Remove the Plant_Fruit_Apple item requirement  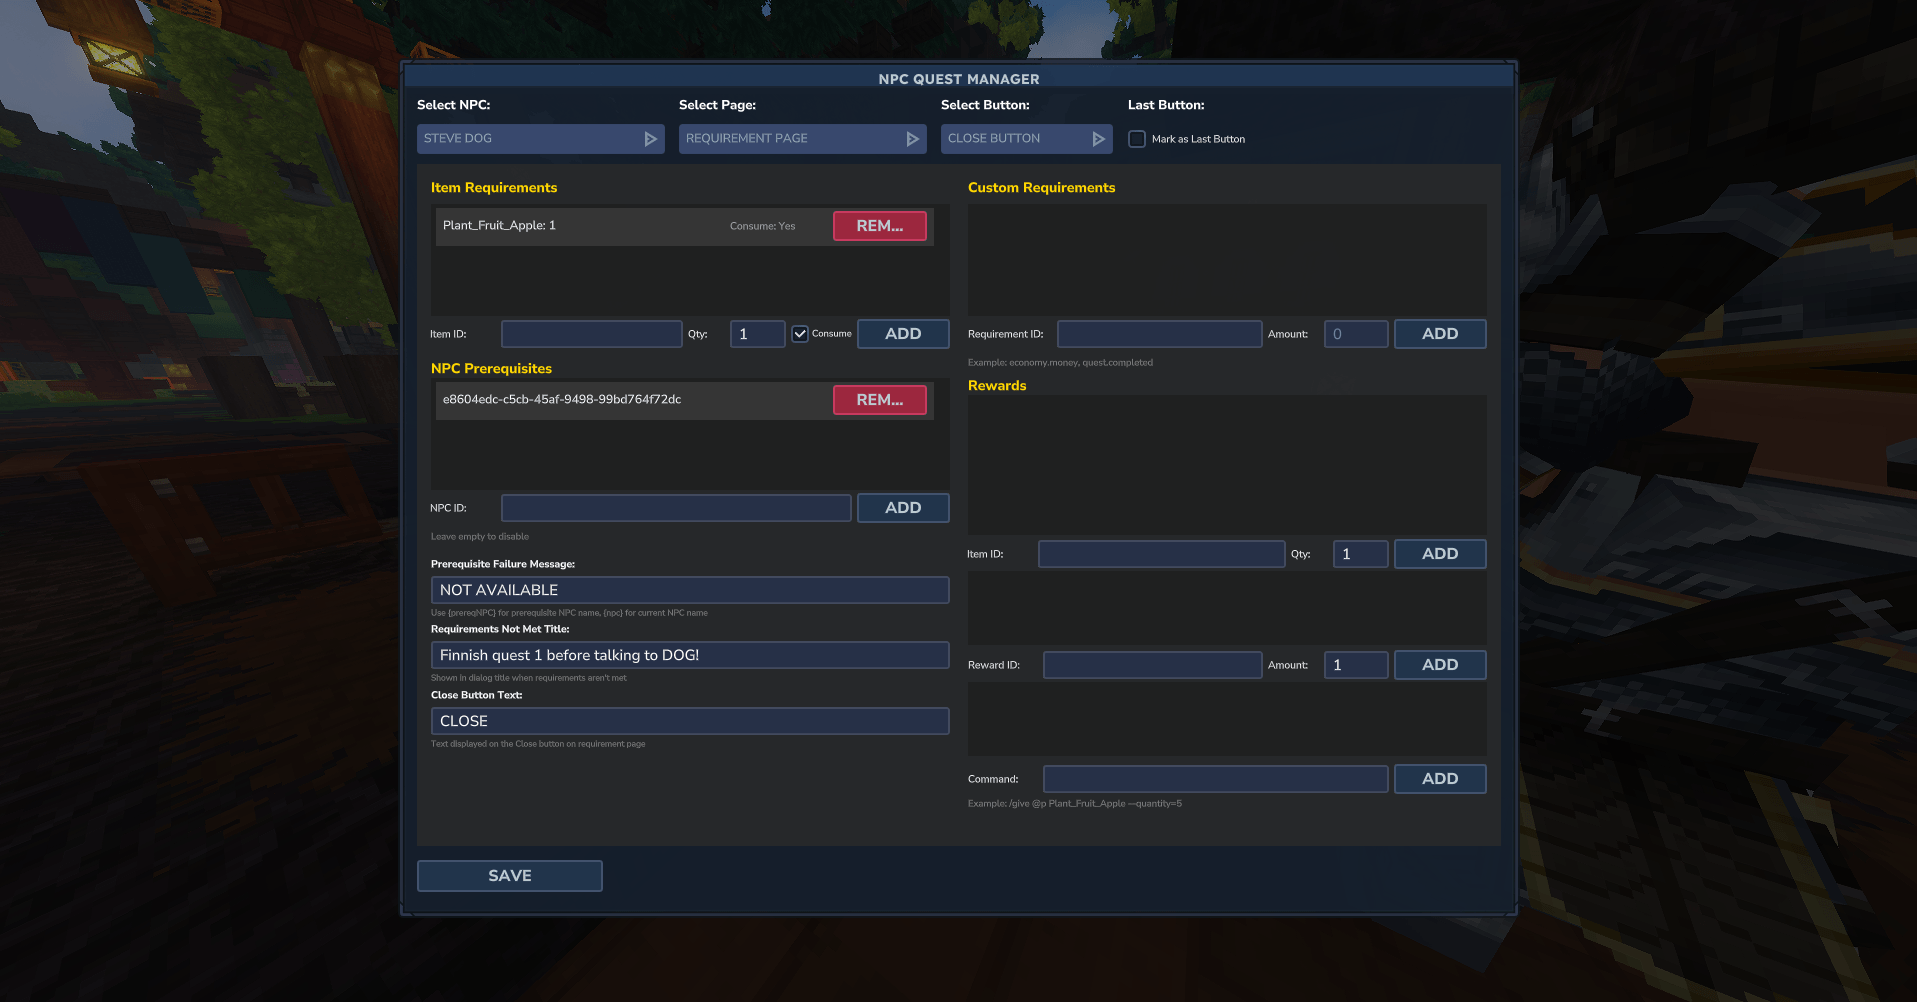(879, 226)
